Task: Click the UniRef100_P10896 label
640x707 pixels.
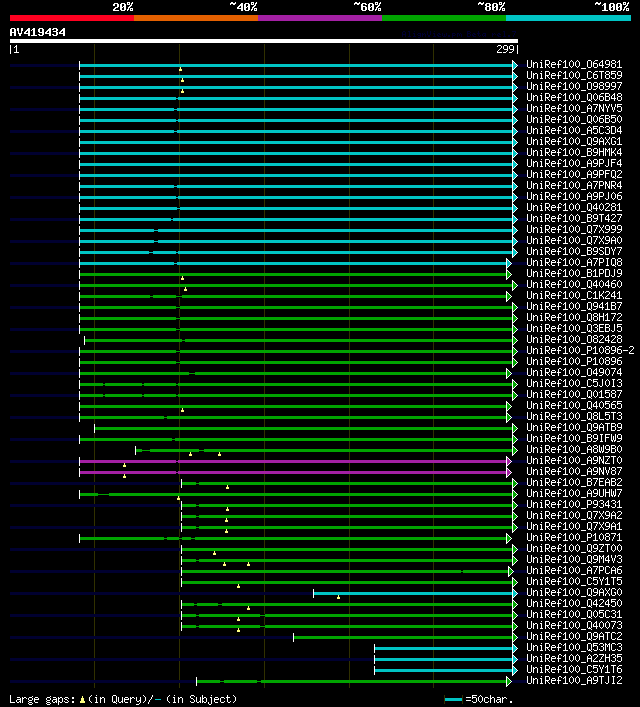Action: coord(574,362)
